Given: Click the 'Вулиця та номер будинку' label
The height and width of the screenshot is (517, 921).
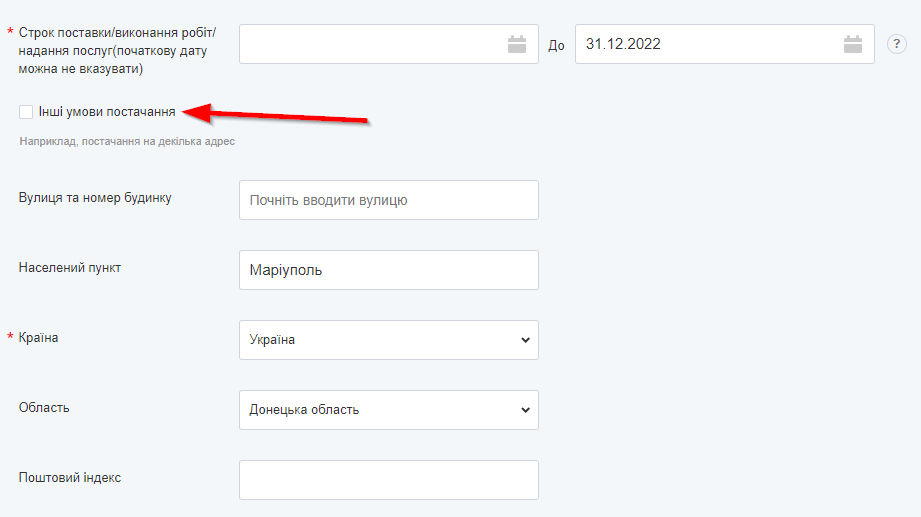Looking at the screenshot, I should [95, 198].
